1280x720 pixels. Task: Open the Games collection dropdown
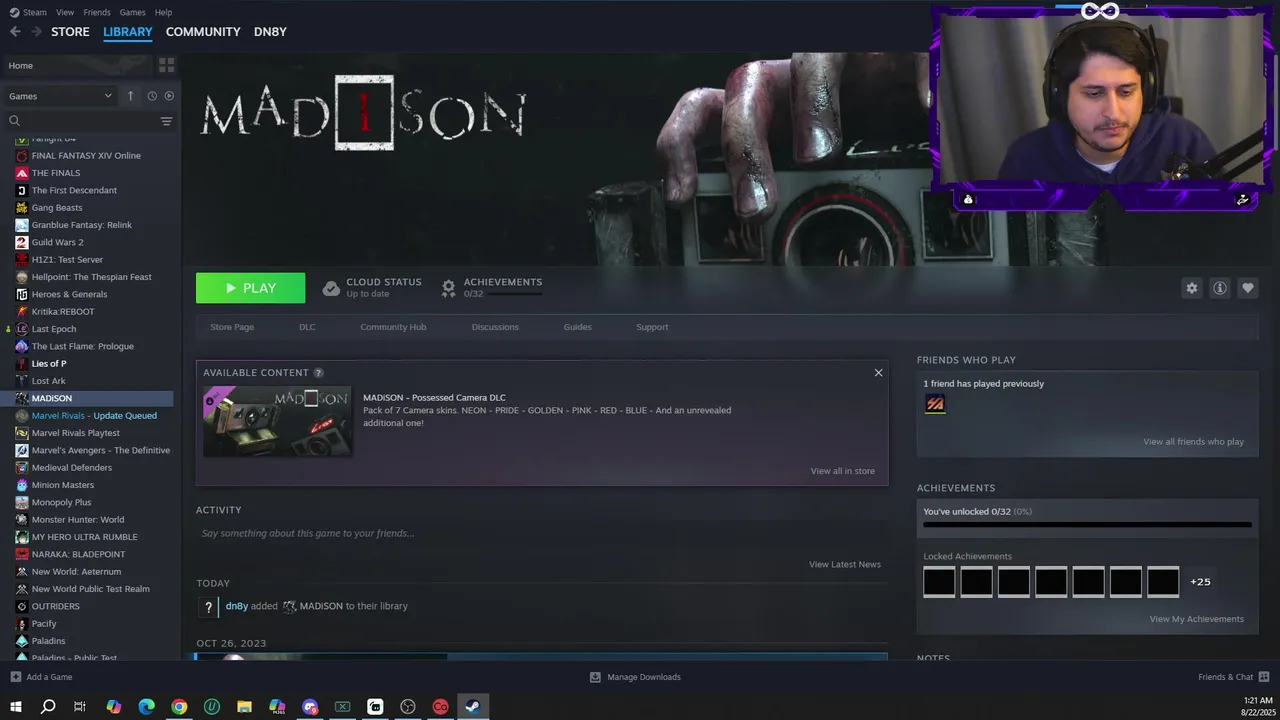tap(60, 96)
